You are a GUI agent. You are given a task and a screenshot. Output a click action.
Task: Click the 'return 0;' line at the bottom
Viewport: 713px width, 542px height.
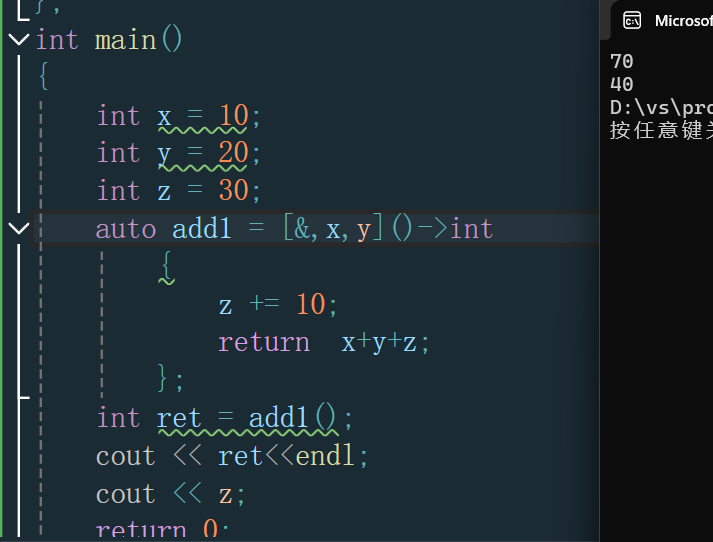[162, 530]
